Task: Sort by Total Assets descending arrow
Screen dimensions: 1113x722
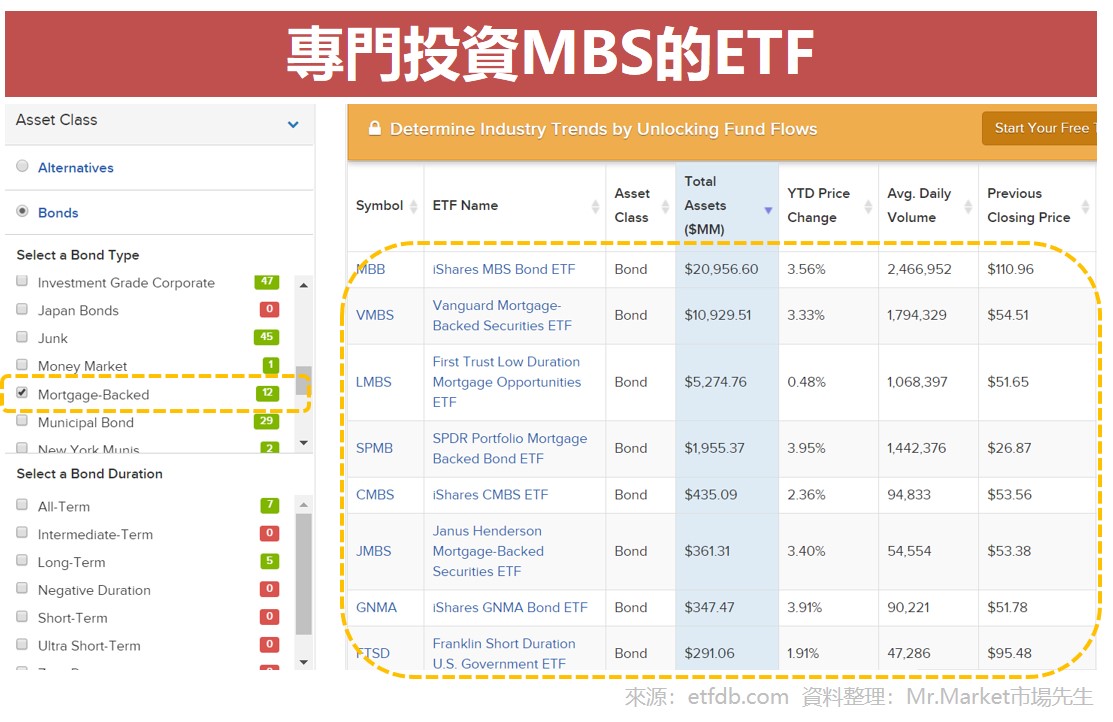Action: [768, 210]
